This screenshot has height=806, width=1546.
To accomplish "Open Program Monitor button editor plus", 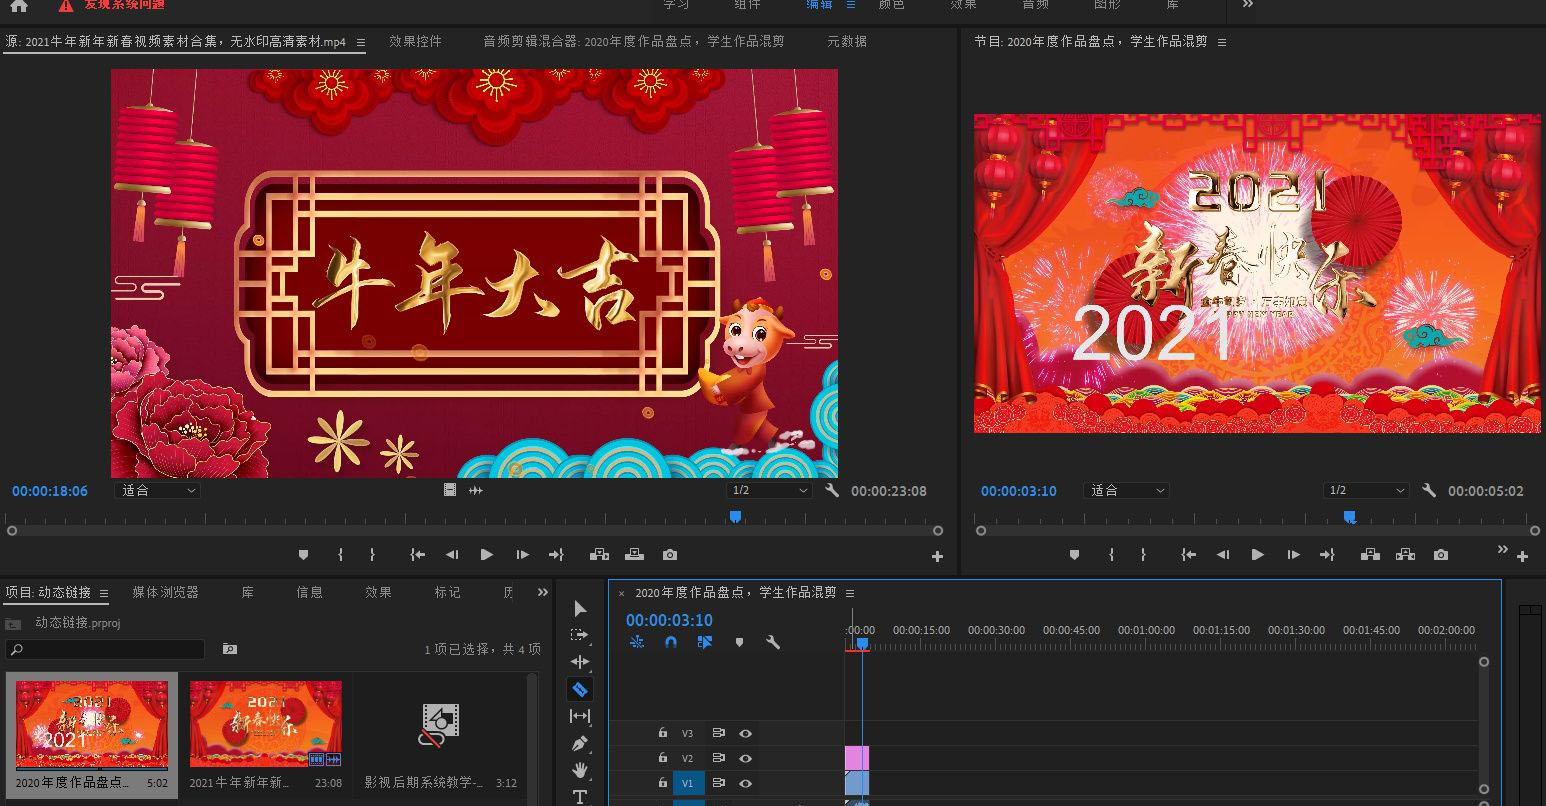I will (1523, 556).
